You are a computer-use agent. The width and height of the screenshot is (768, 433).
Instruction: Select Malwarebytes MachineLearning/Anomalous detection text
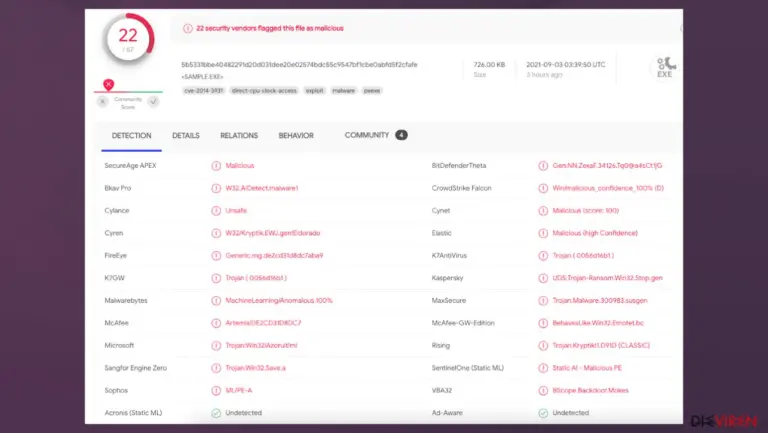[x=279, y=300]
